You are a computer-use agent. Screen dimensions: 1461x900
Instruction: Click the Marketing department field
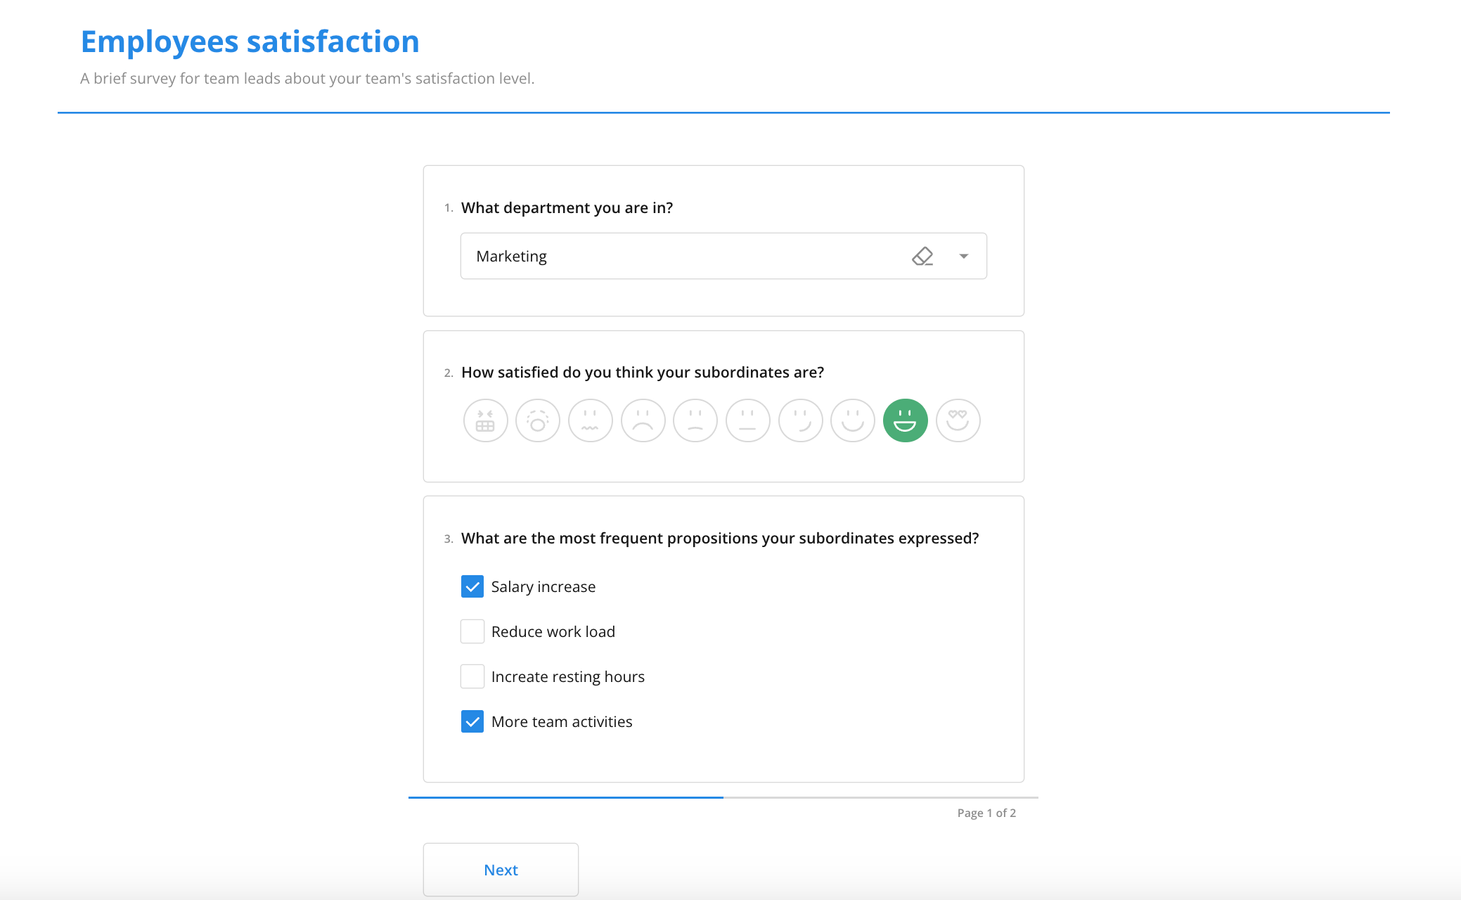coord(723,256)
